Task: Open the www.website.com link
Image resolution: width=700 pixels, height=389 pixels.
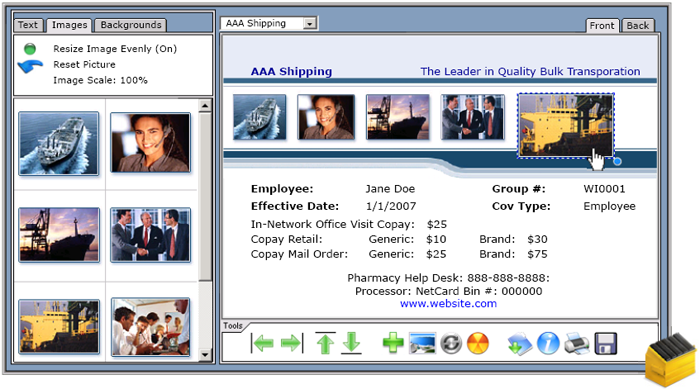Action: click(448, 304)
